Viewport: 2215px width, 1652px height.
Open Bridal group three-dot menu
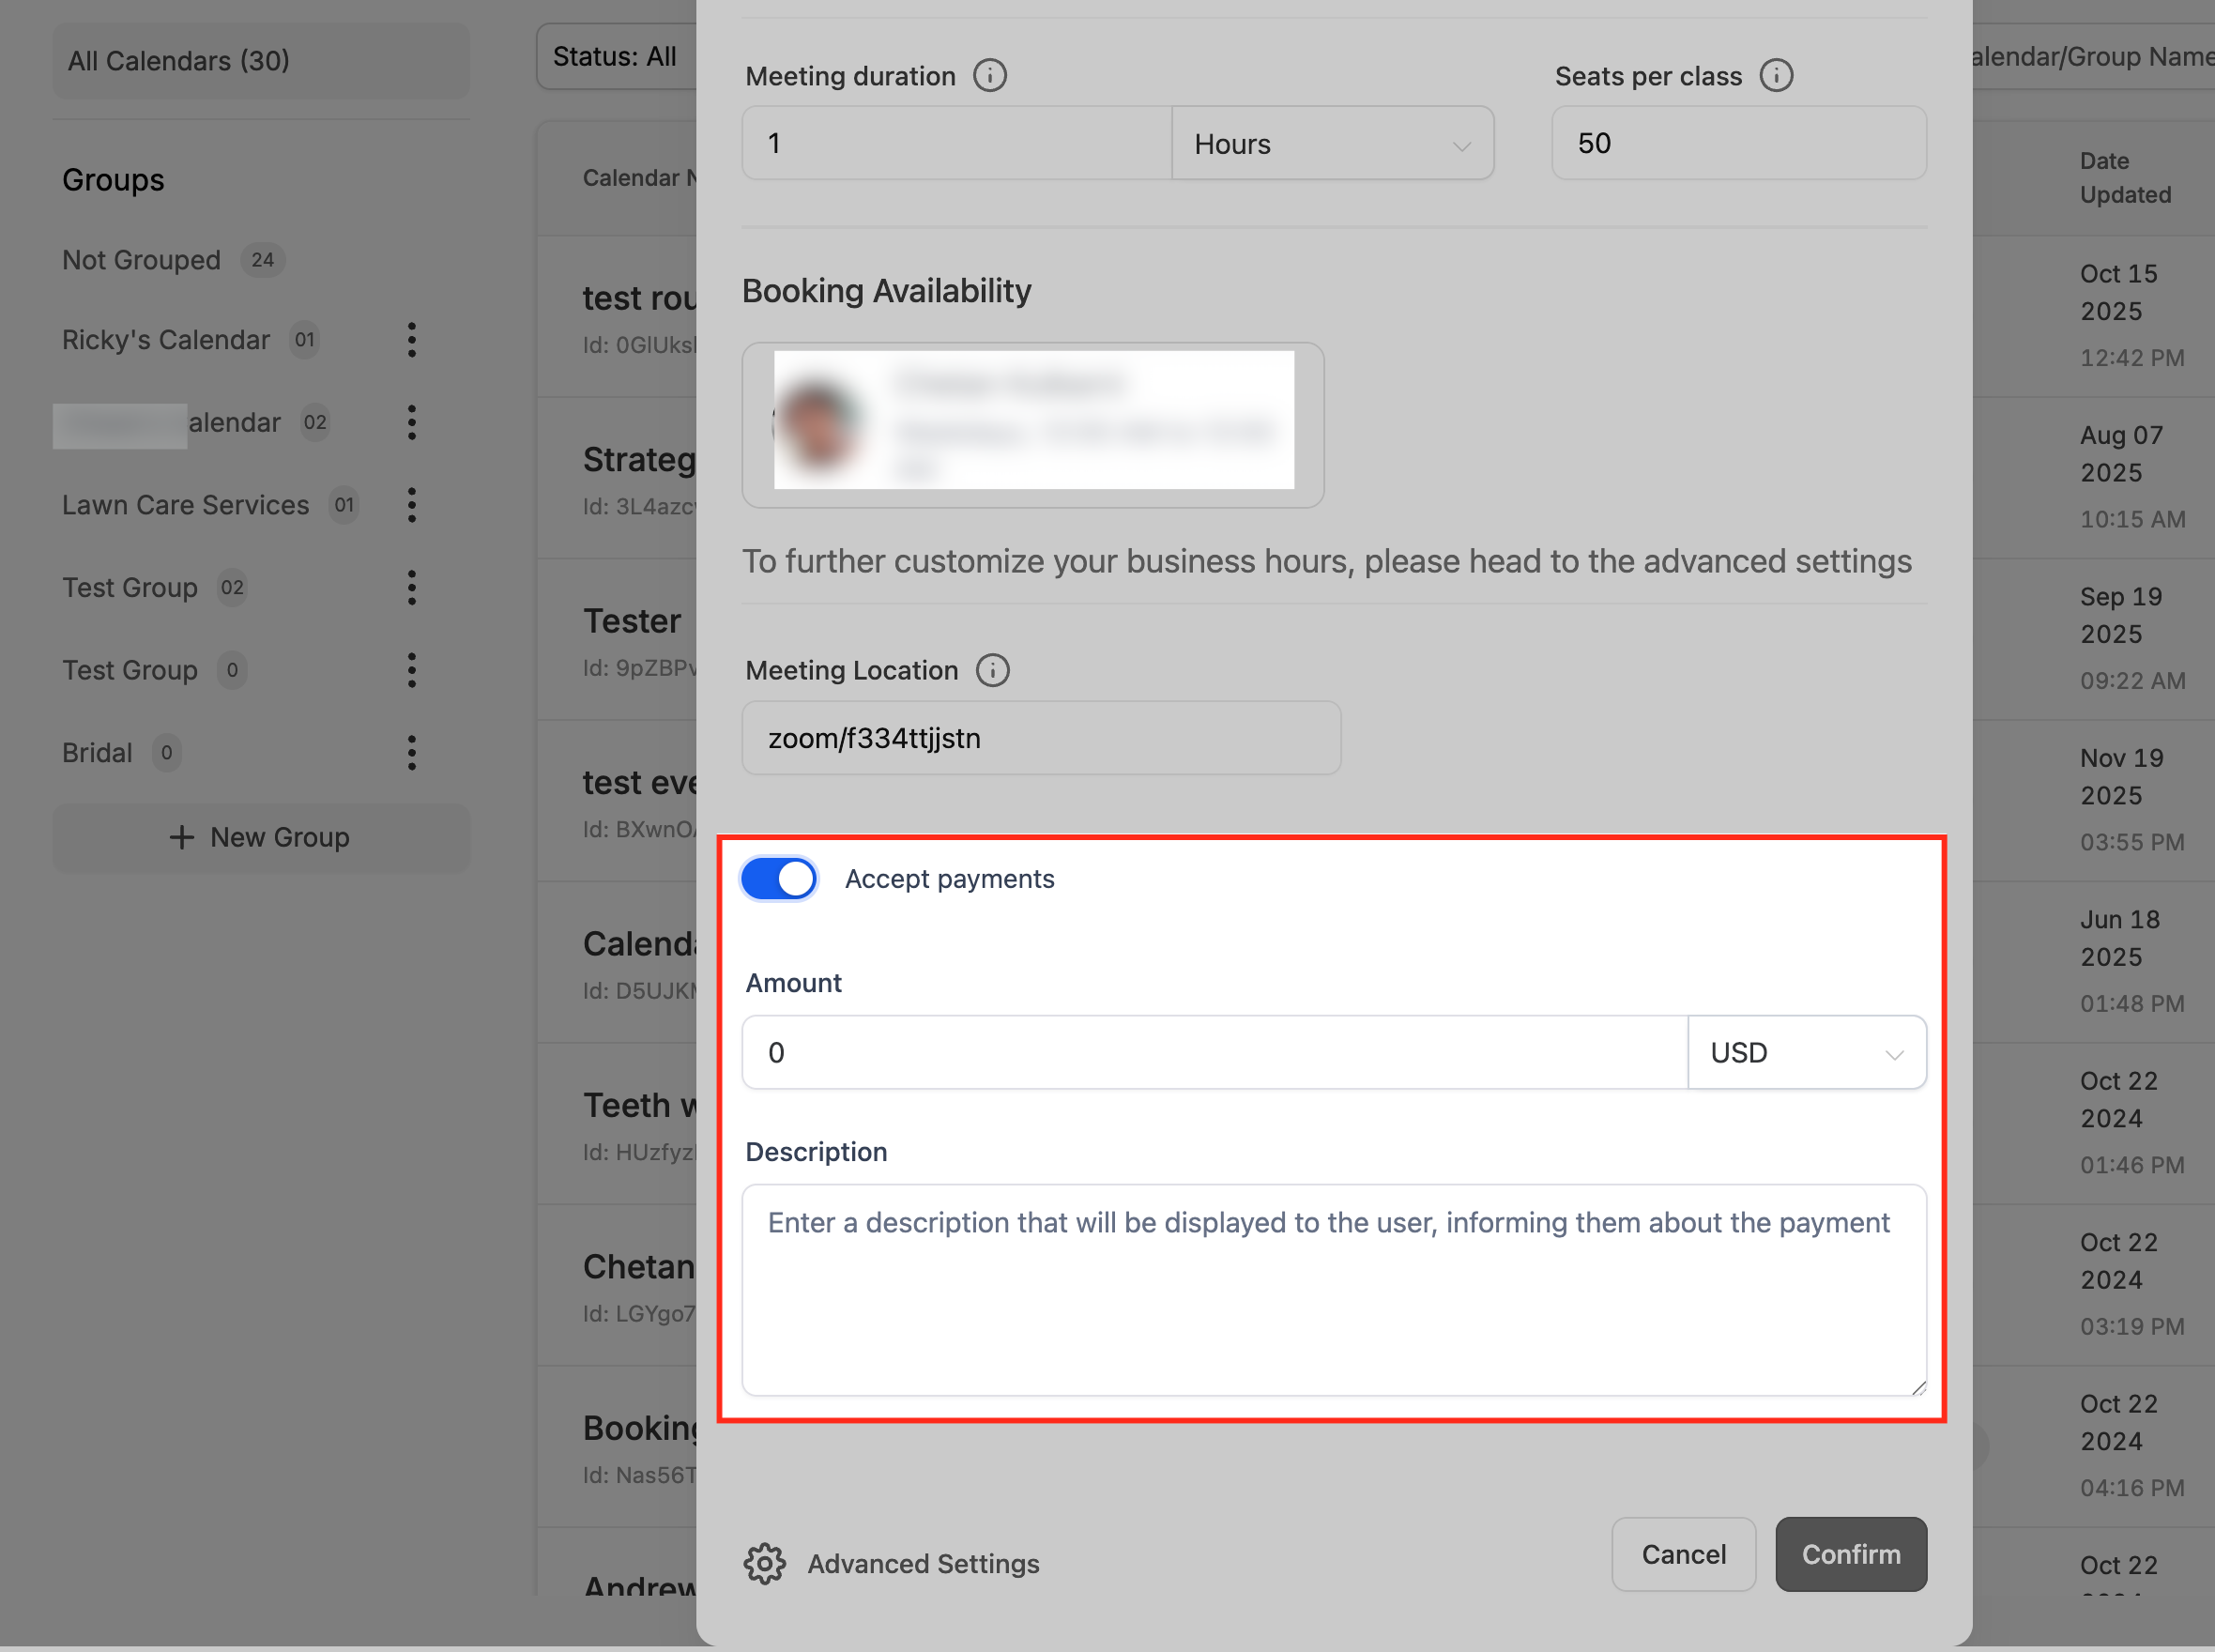click(x=411, y=753)
